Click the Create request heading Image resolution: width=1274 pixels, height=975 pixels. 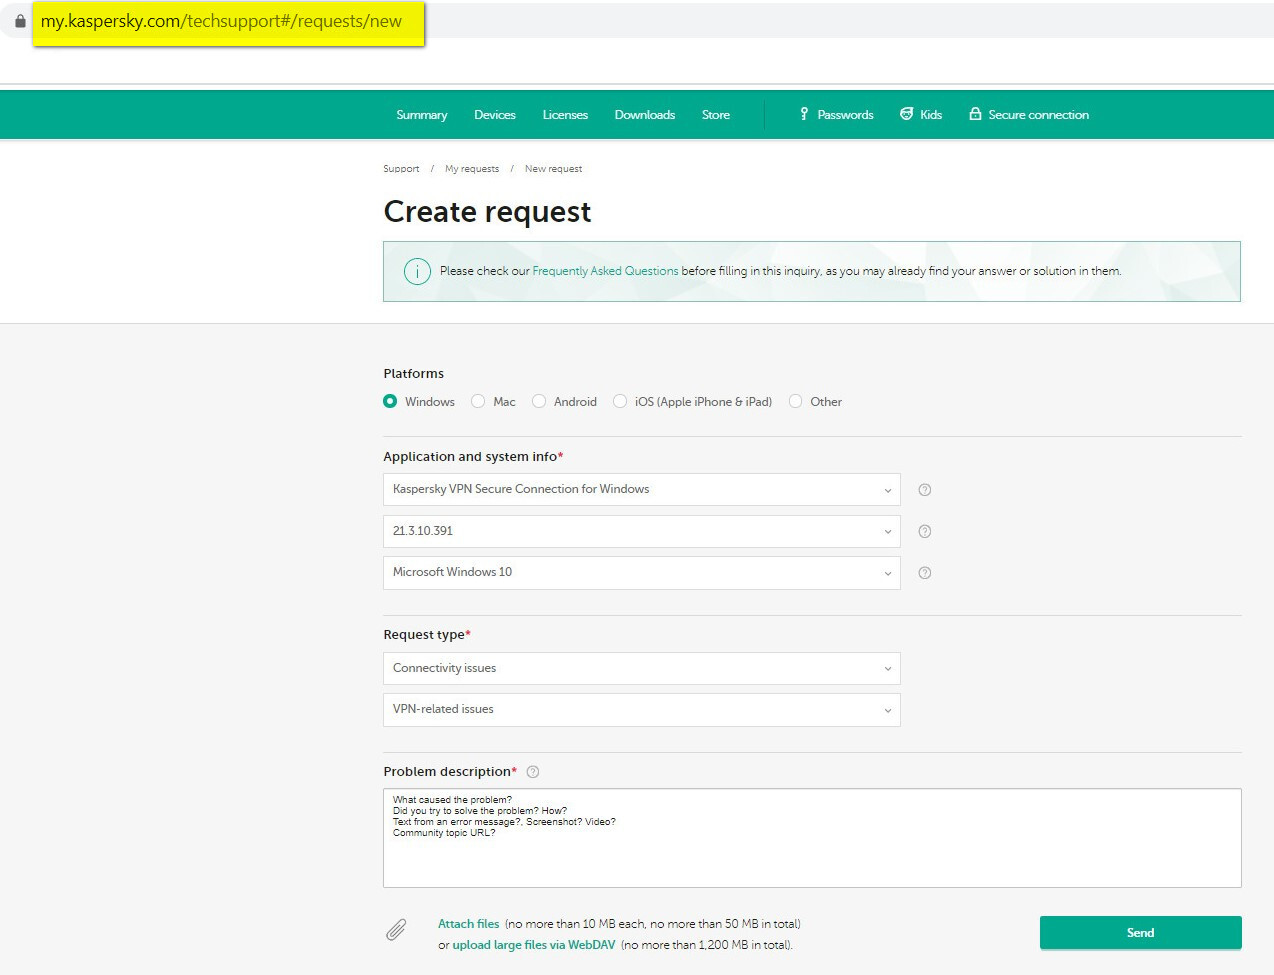487,212
